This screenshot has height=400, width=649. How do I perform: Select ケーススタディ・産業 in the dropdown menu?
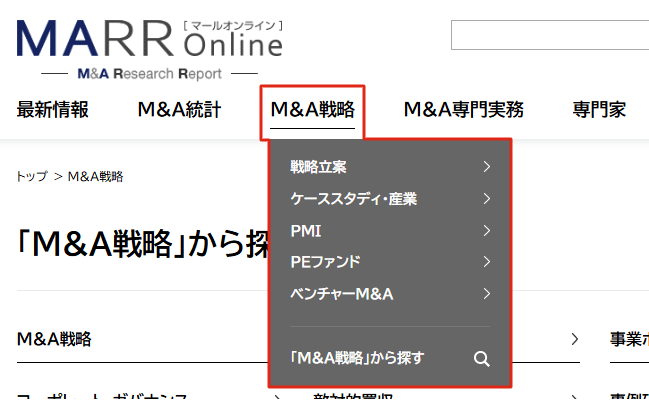(353, 199)
